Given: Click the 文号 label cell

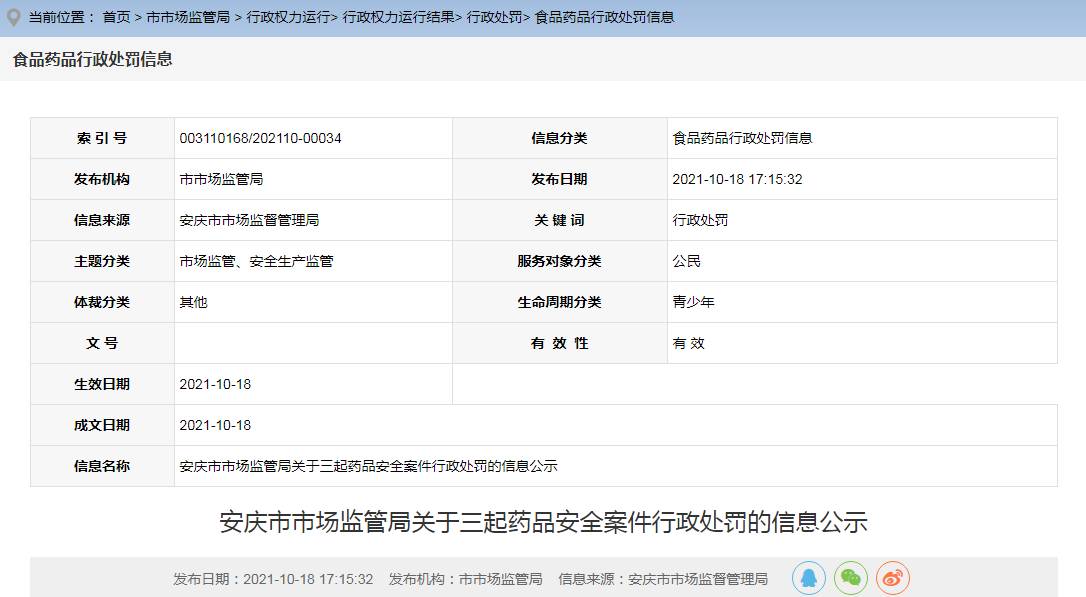Looking at the screenshot, I should click(x=103, y=343).
